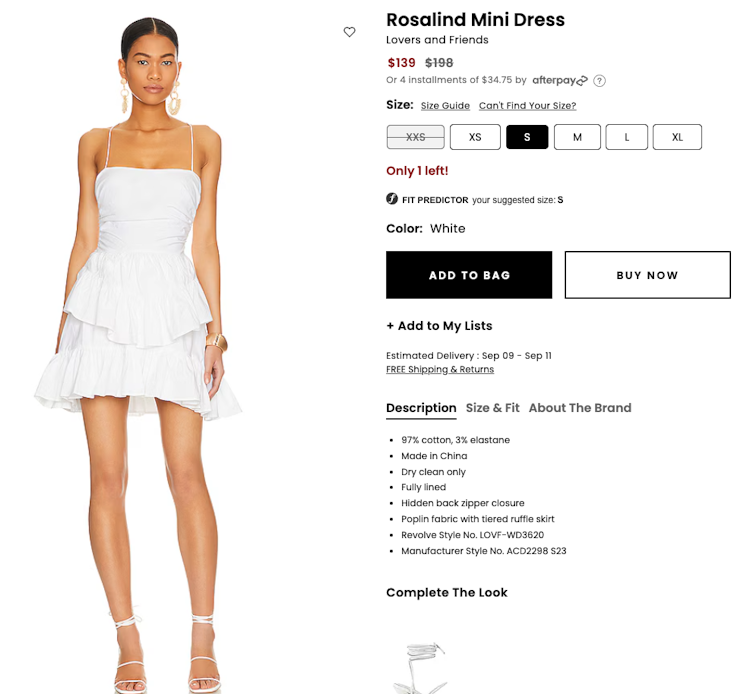Open the Size Guide link

[x=445, y=106]
